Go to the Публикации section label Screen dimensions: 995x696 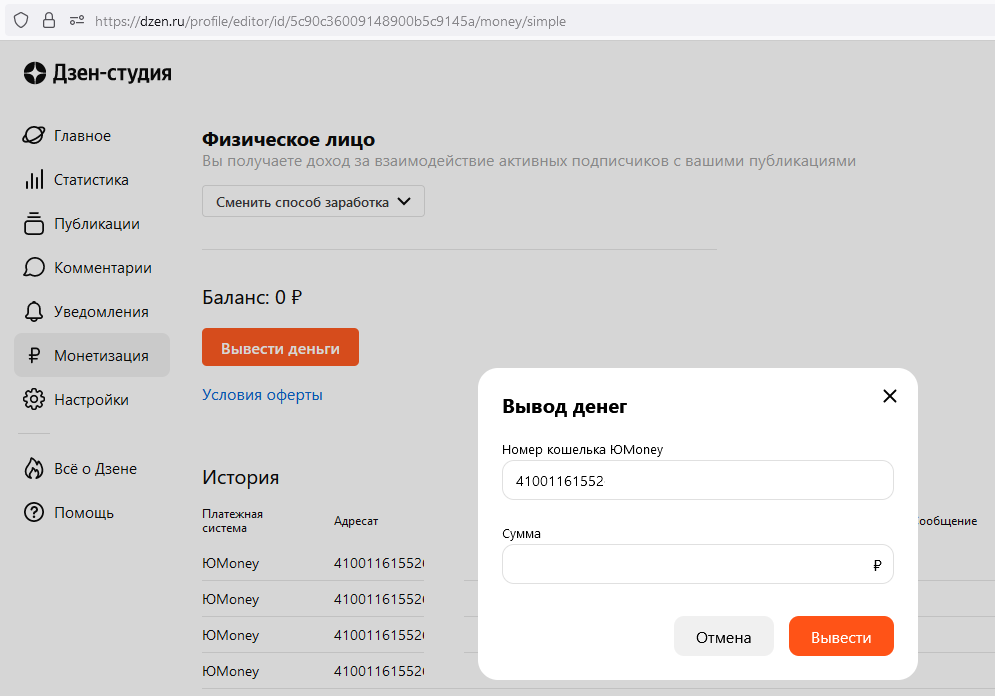(x=97, y=224)
